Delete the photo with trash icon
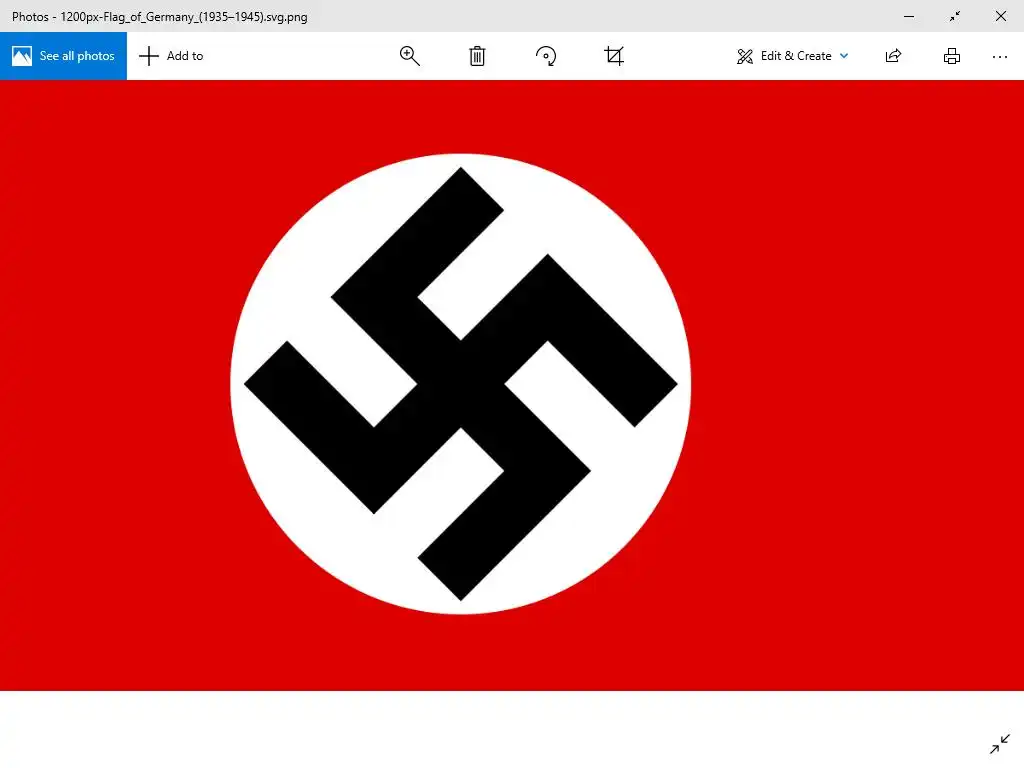The width and height of the screenshot is (1024, 768). point(477,56)
